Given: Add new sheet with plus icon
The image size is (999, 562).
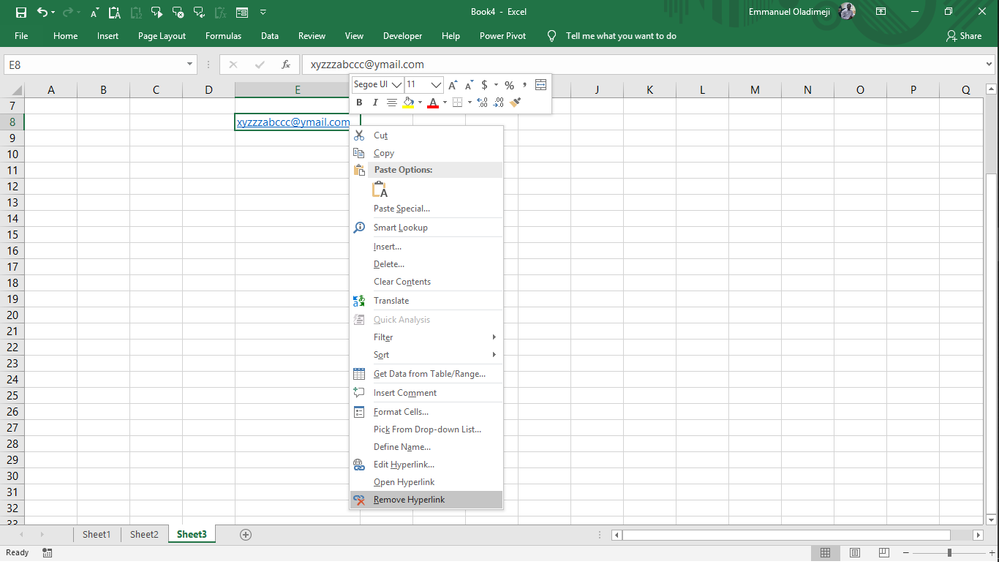Looking at the screenshot, I should click(246, 534).
